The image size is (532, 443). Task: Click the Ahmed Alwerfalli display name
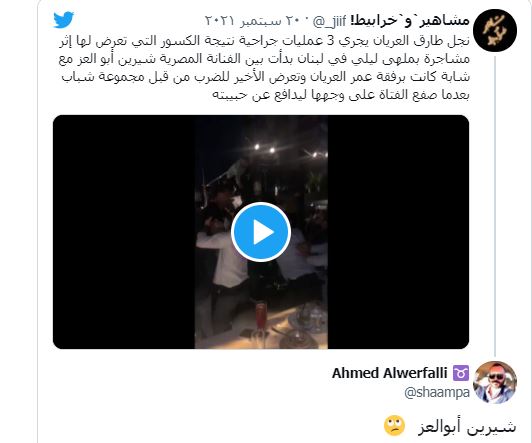click(x=390, y=373)
